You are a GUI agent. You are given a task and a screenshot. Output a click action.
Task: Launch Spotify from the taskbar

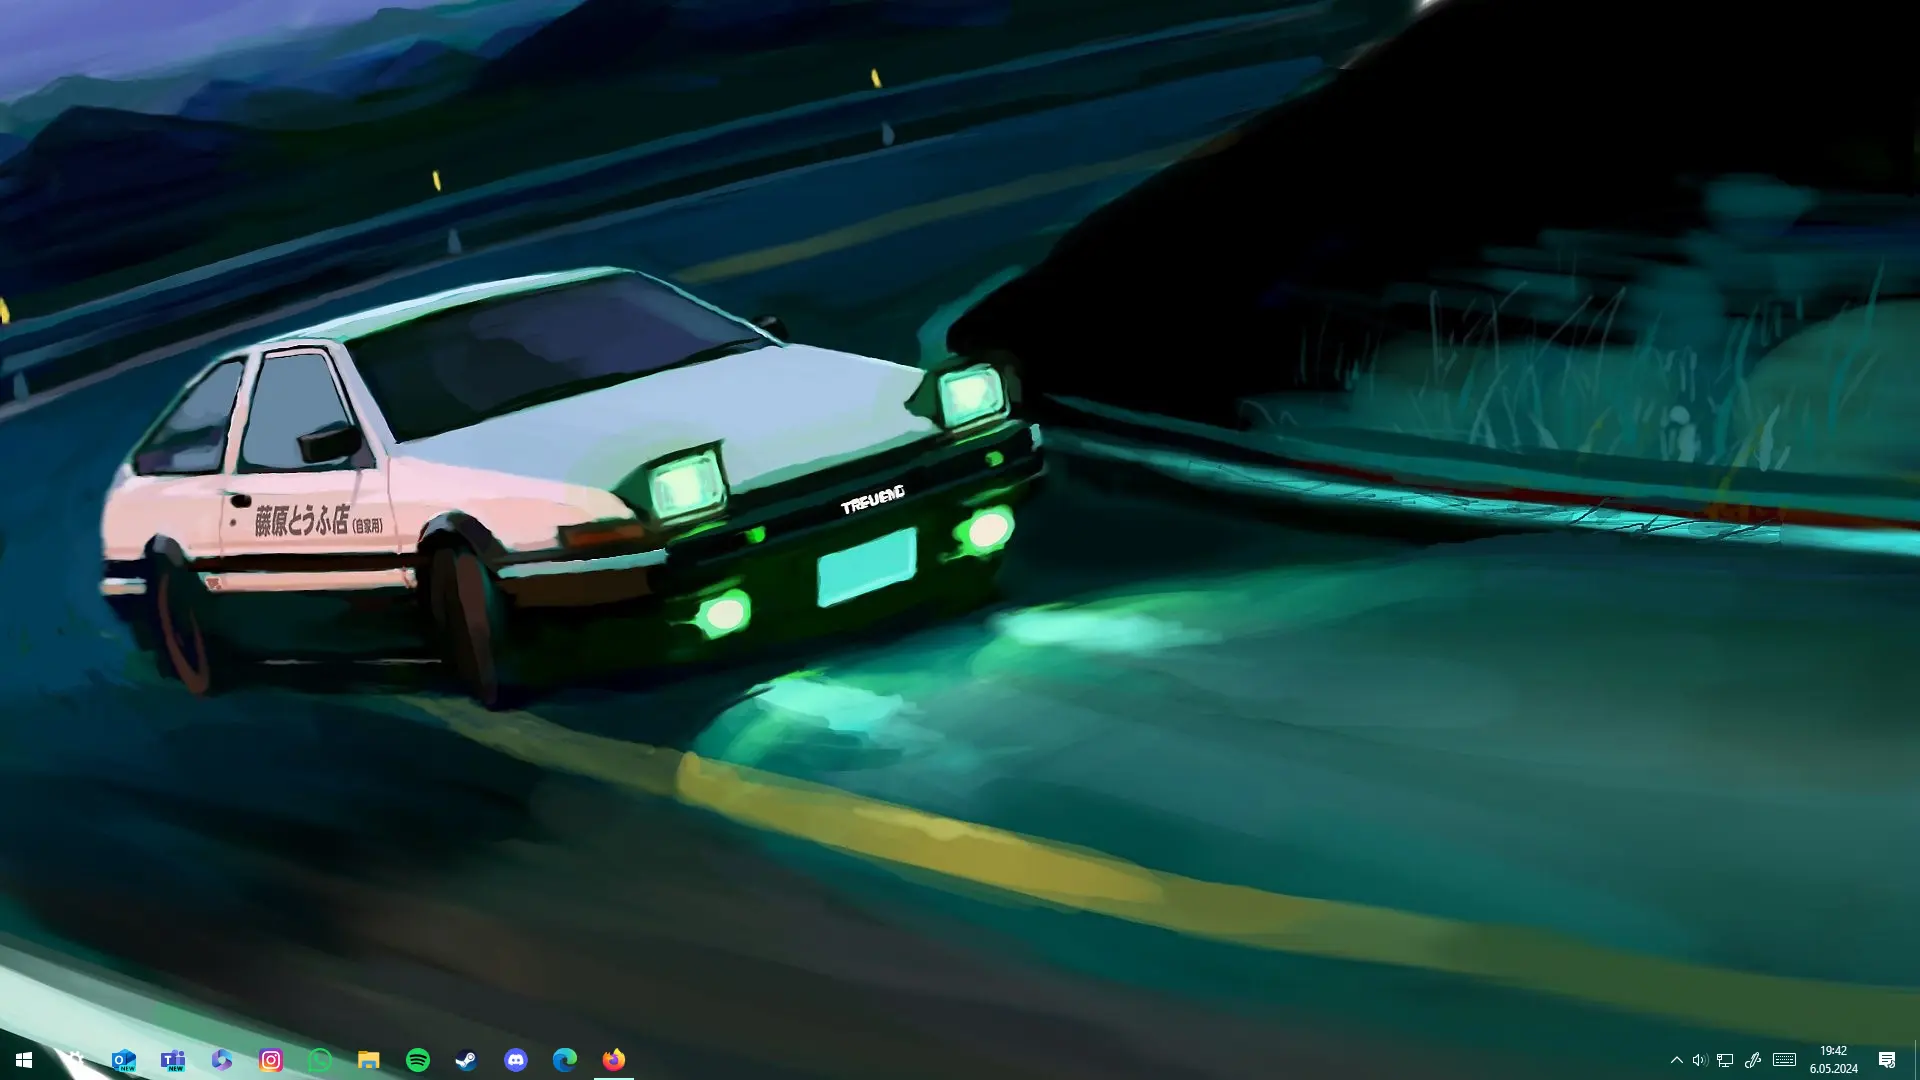[x=417, y=1060]
